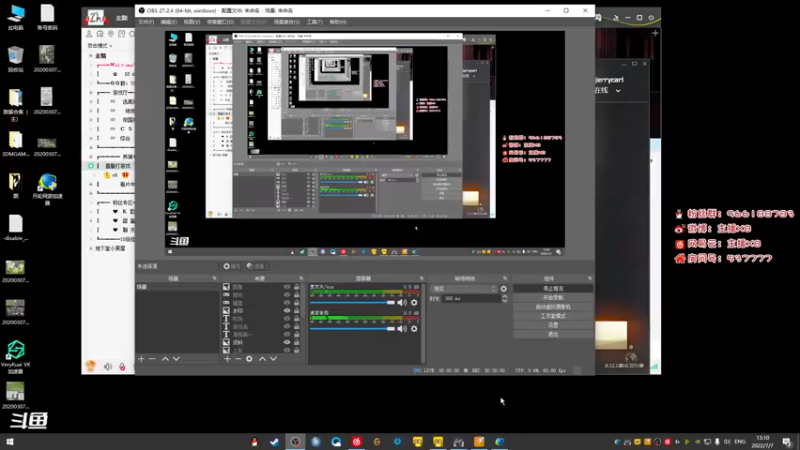This screenshot has width=800, height=450.
Task: Click the transition duration stepper arrows
Action: (x=505, y=298)
